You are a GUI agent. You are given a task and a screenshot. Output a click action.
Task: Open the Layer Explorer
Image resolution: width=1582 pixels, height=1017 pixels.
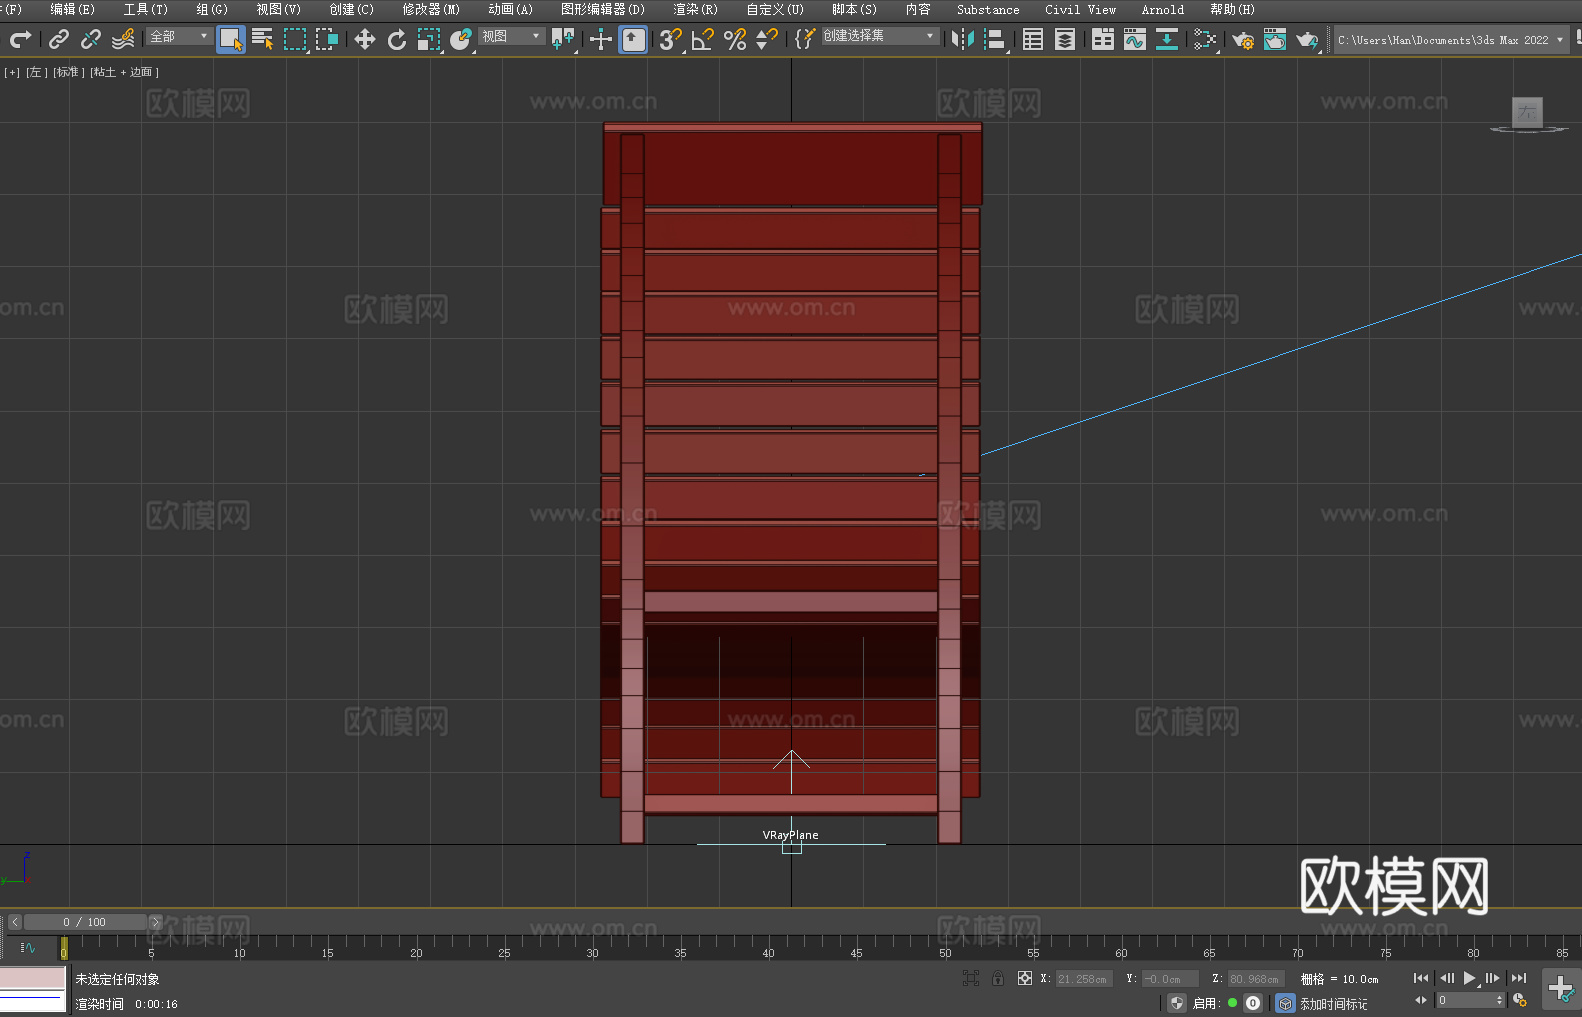coord(1065,39)
